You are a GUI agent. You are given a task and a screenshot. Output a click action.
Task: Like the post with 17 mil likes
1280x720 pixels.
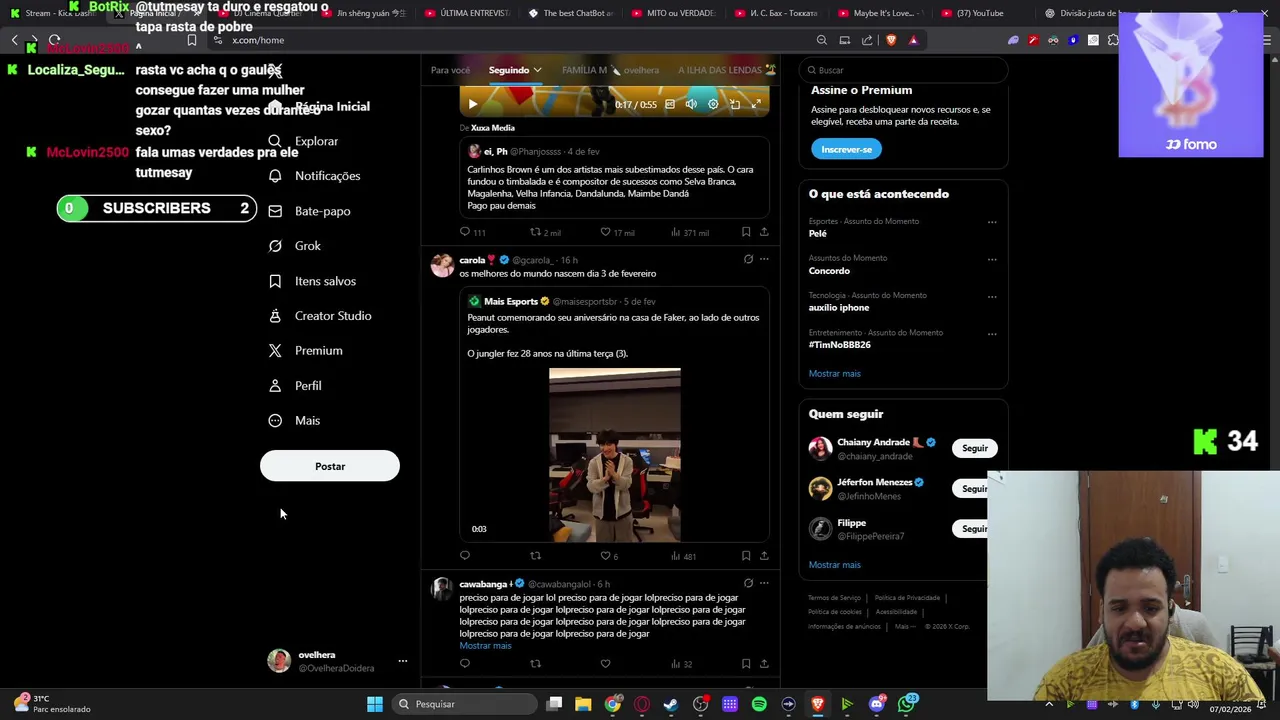[x=605, y=232]
